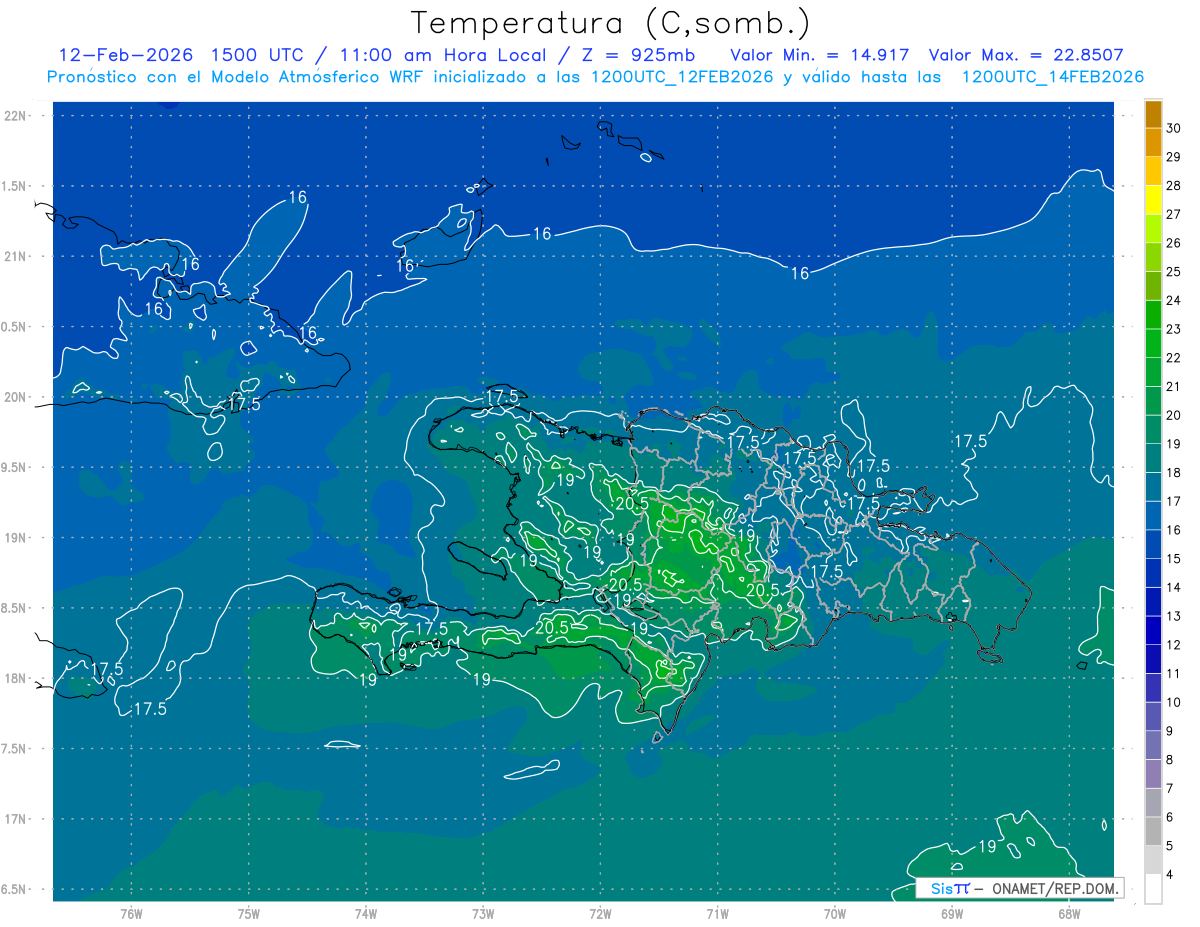
Task: Click the "19N" latitude axis label
Action: [x=16, y=538]
